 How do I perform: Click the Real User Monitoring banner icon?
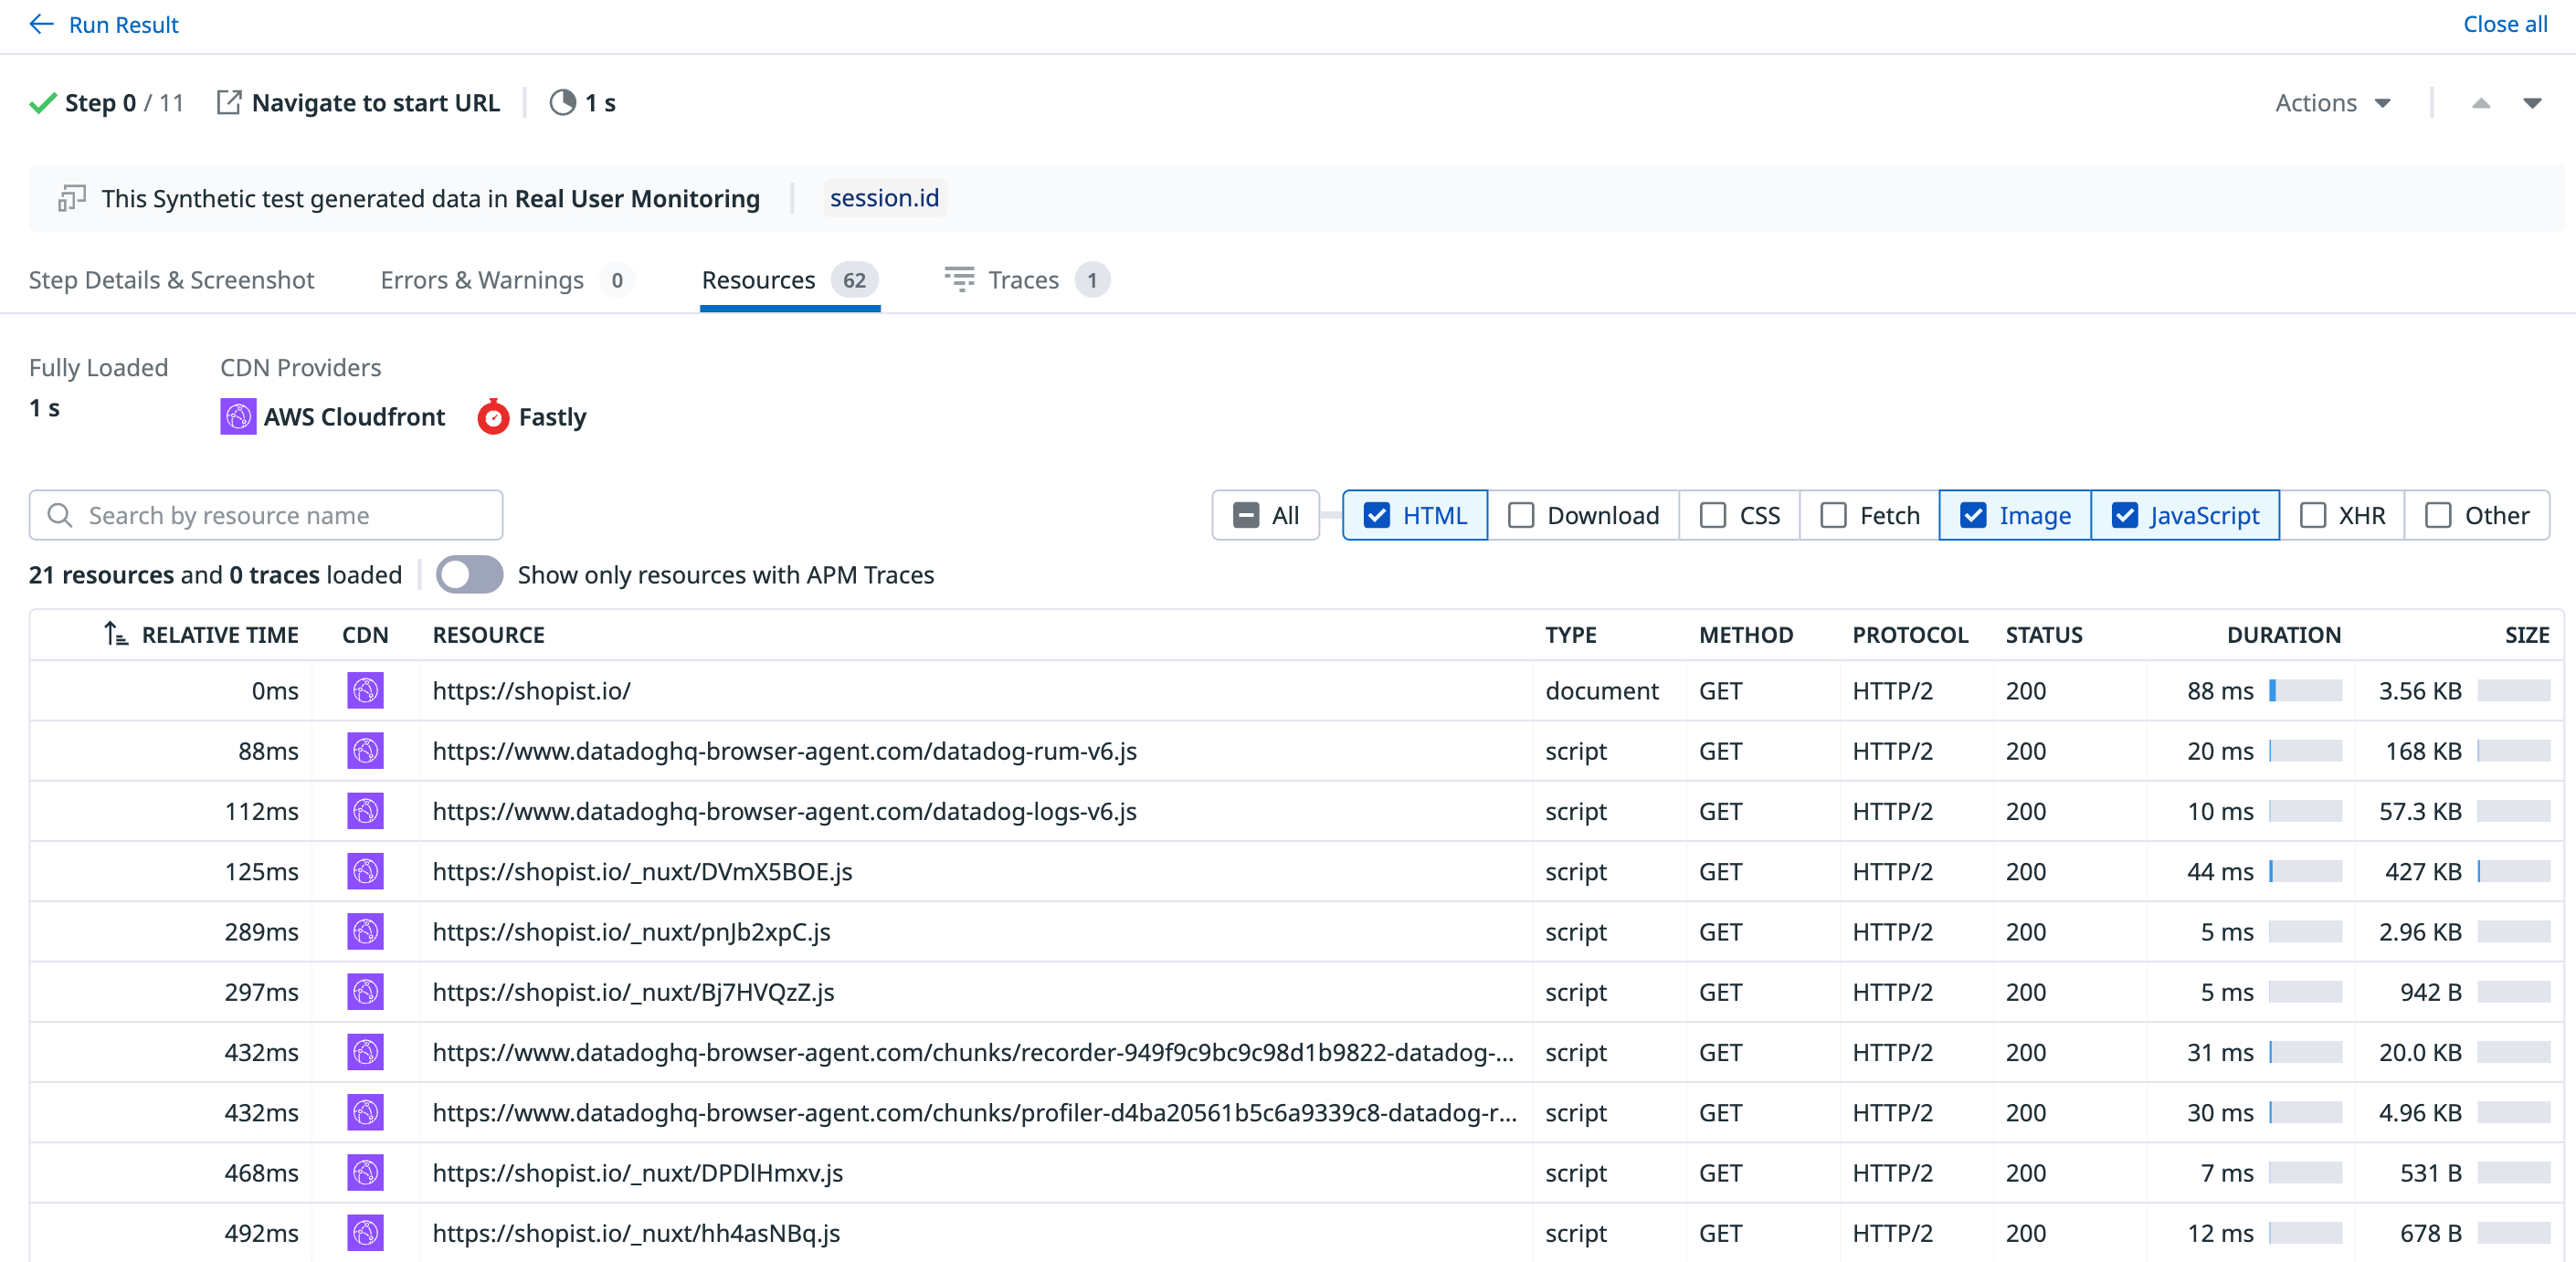[72, 198]
